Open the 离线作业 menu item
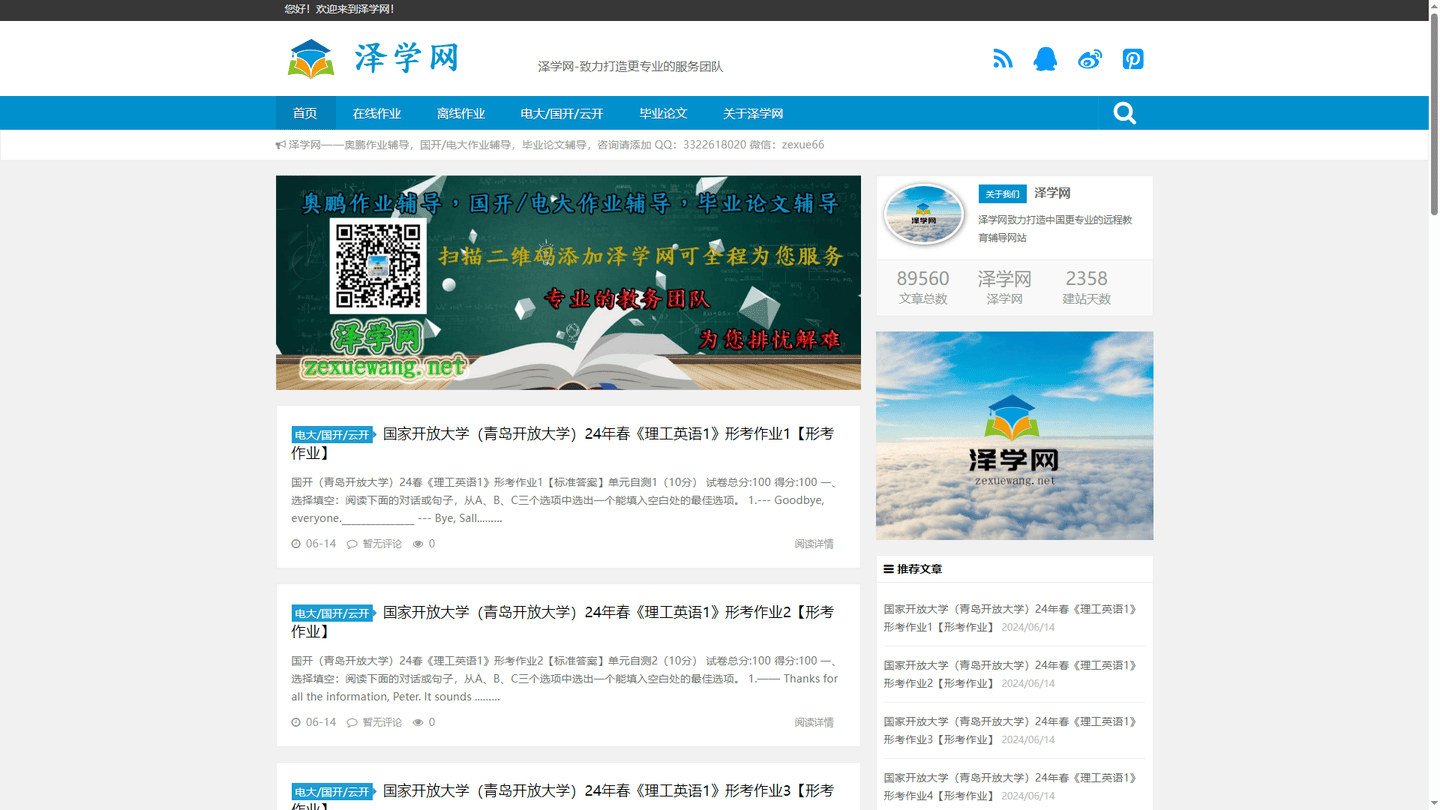 tap(461, 113)
